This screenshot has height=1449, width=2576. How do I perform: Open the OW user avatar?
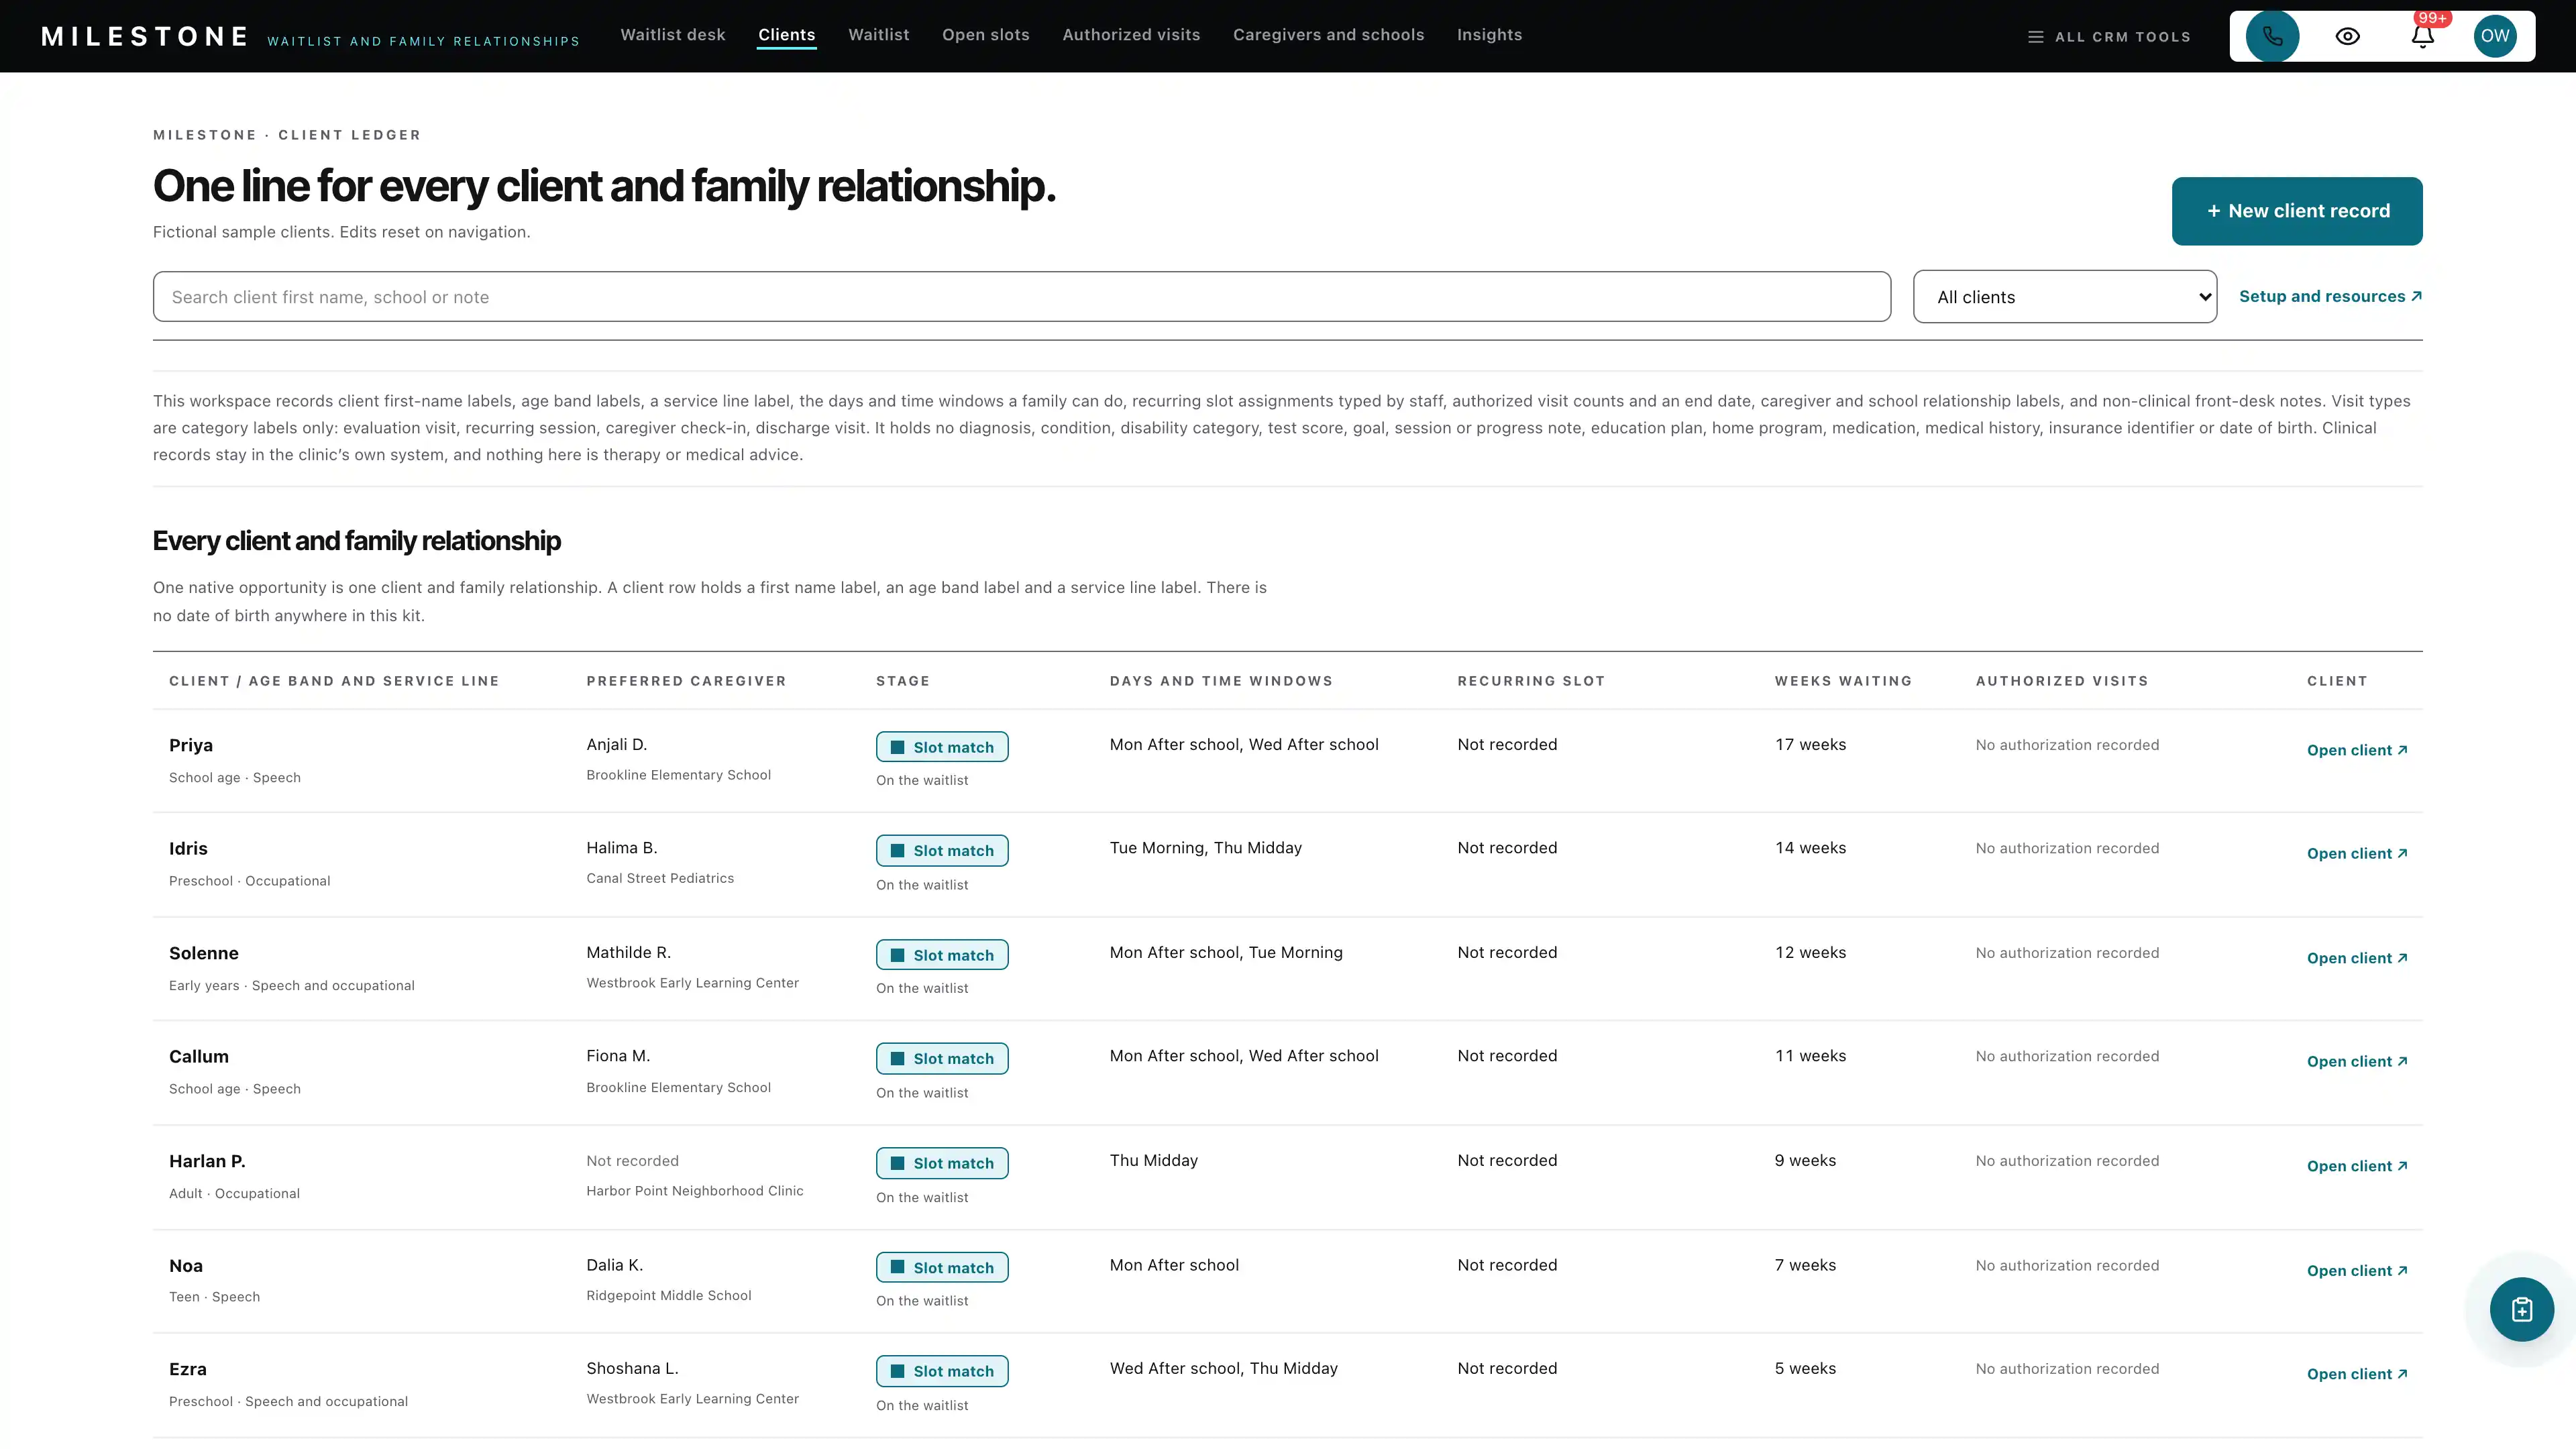(x=2495, y=36)
